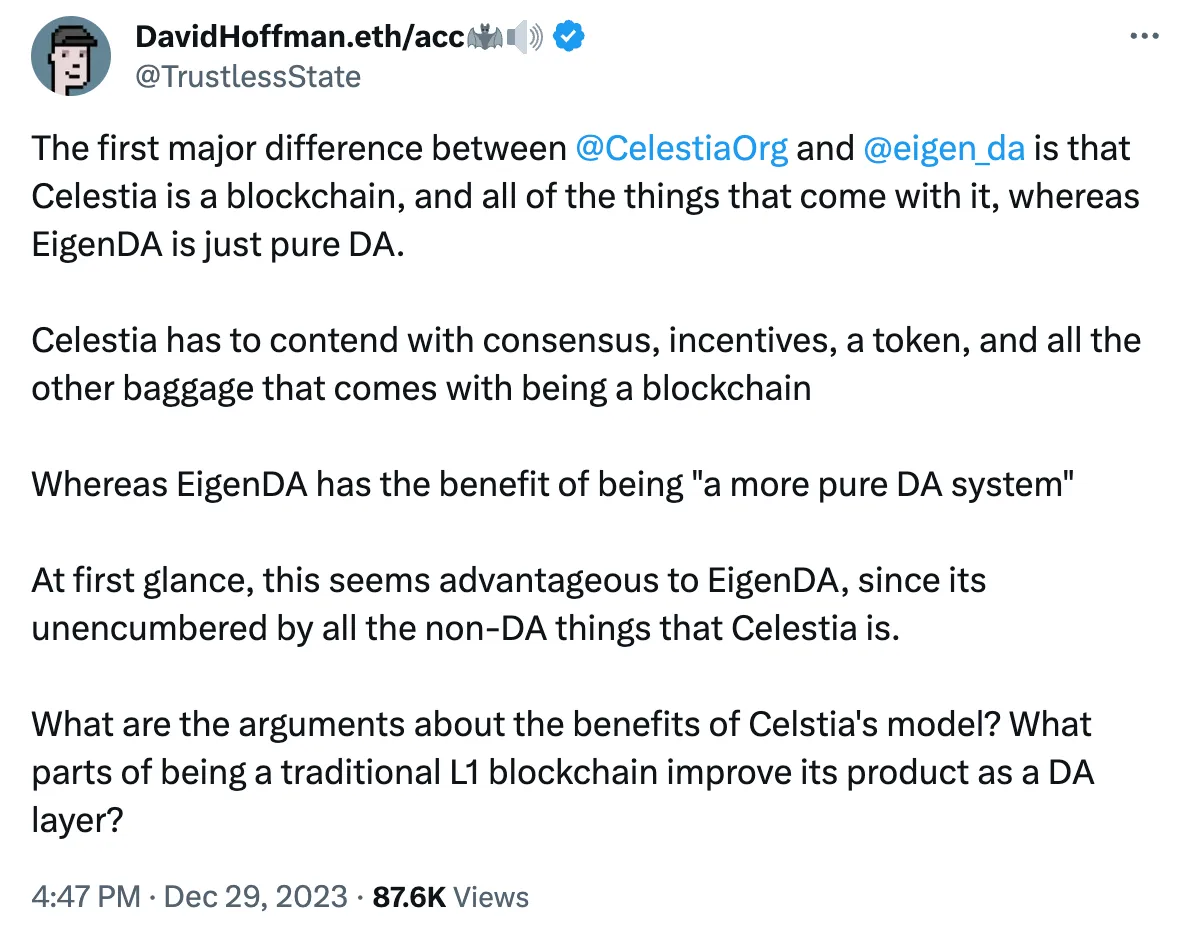This screenshot has width=1194, height=936.
Task: Click the 87.6K Views count
Action: (x=451, y=897)
